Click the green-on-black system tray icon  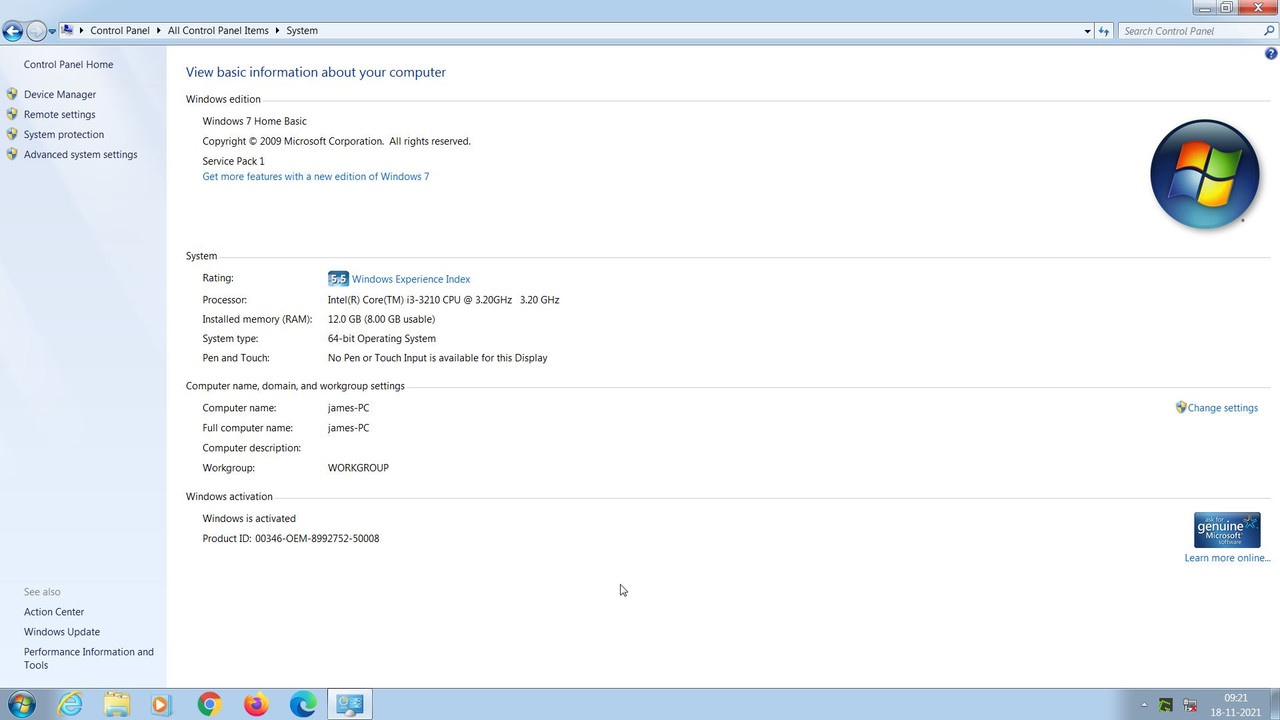[x=1166, y=705]
